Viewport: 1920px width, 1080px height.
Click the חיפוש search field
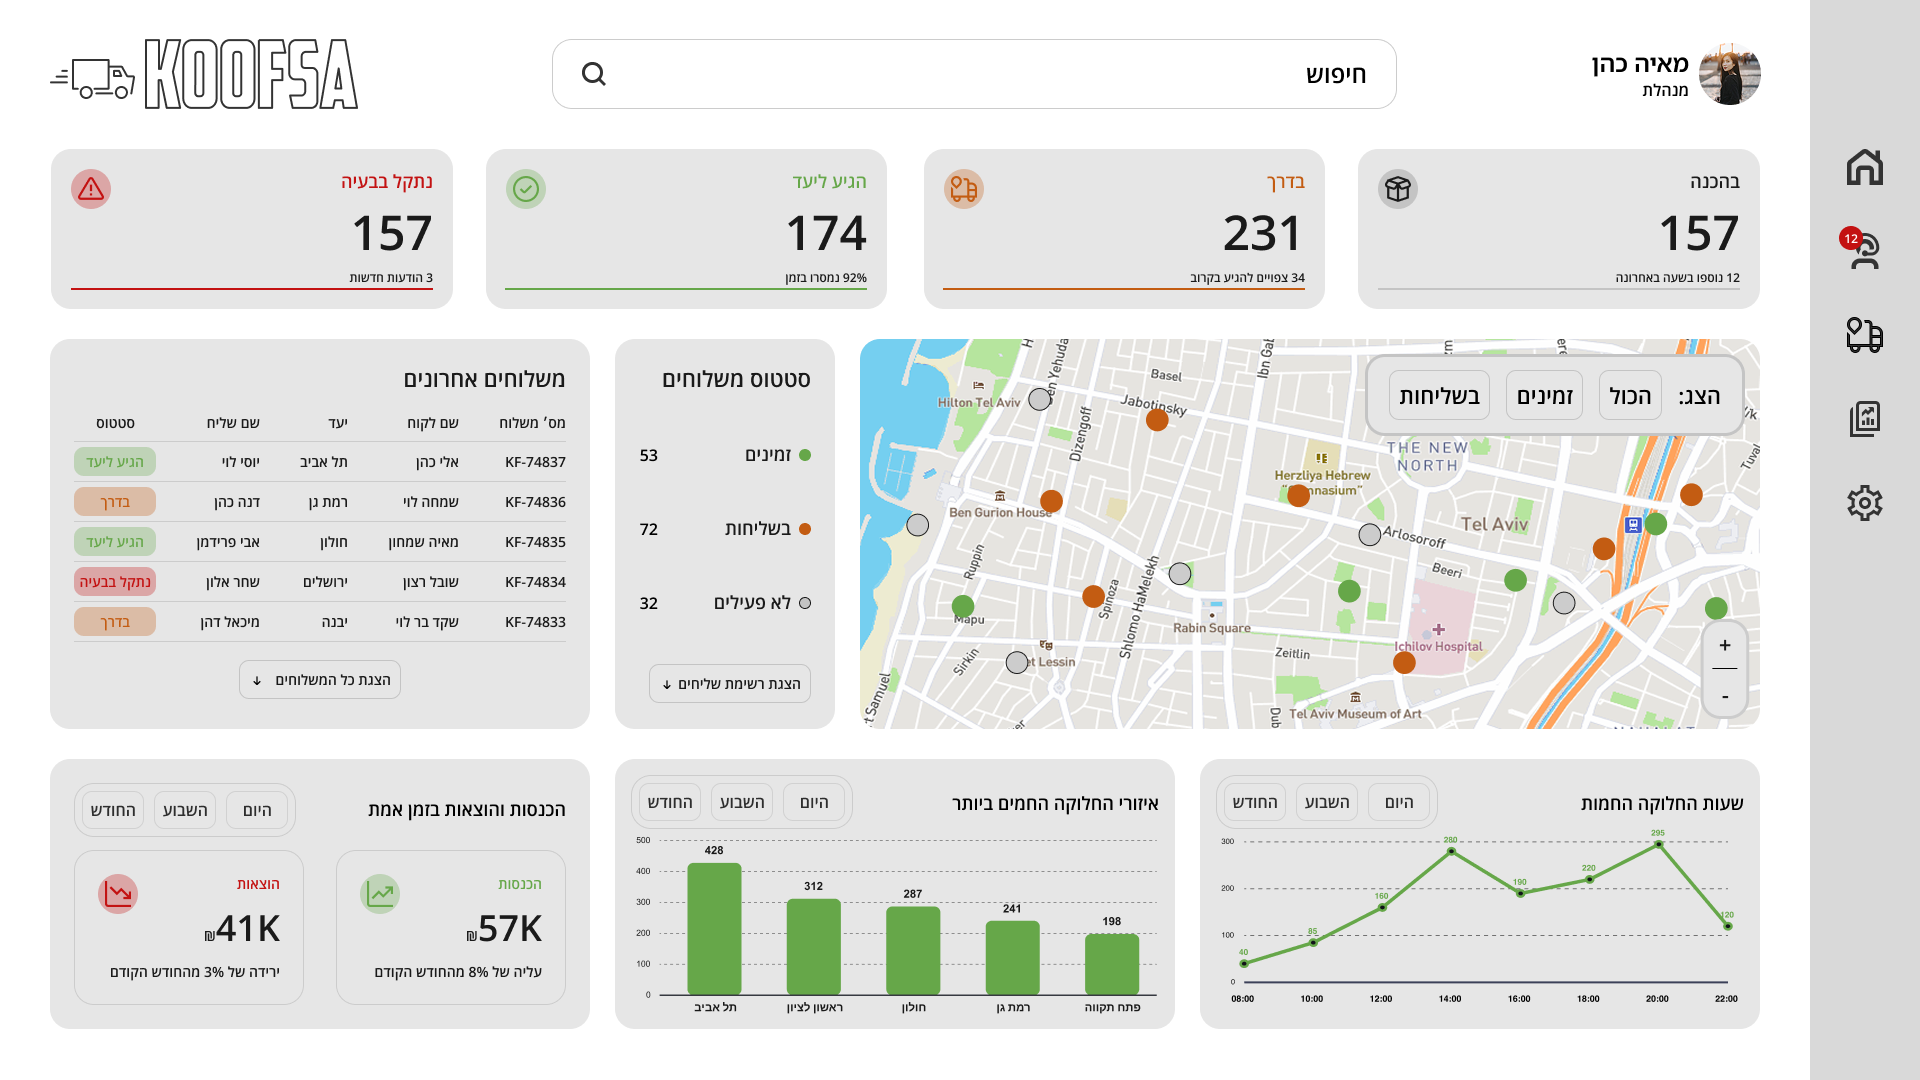(974, 74)
